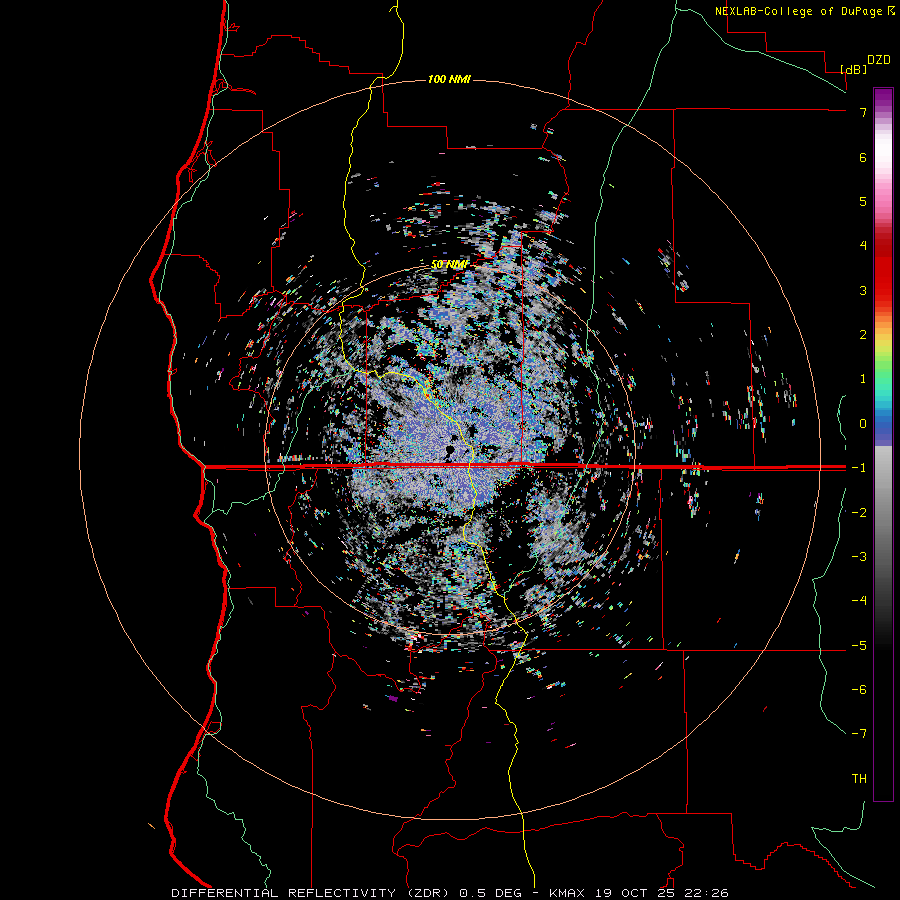Click the "[dB]" unit label
900x900 pixels.
click(854, 69)
